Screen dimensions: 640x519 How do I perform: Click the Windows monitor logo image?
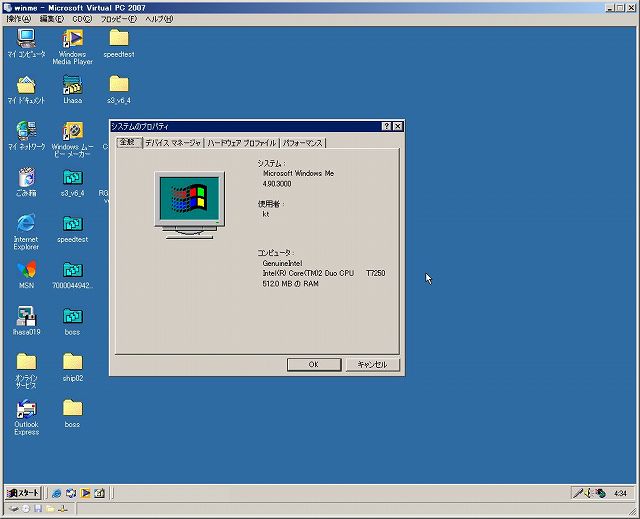point(189,205)
